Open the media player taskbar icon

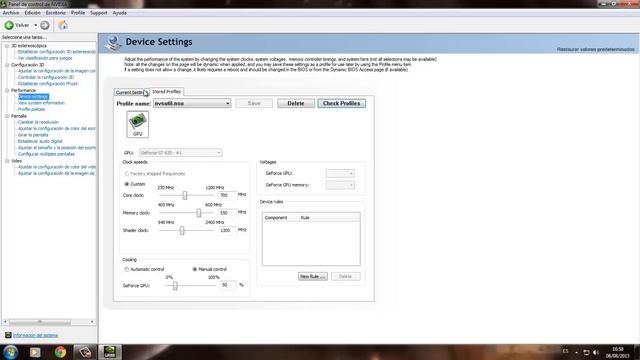point(35,352)
